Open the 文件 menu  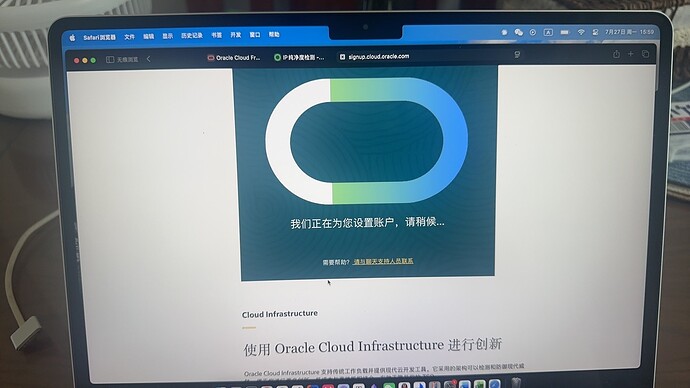point(129,37)
